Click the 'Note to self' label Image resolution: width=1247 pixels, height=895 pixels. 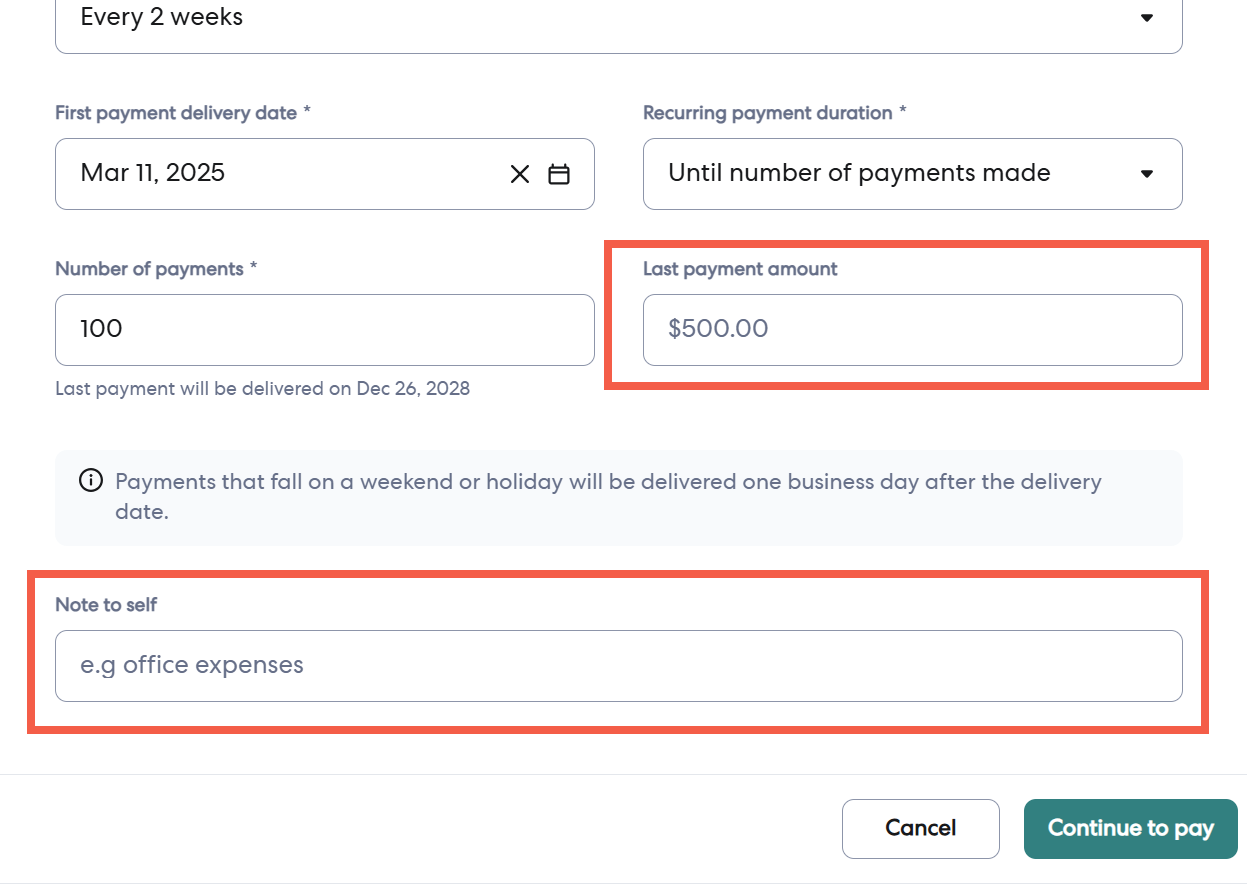106,605
